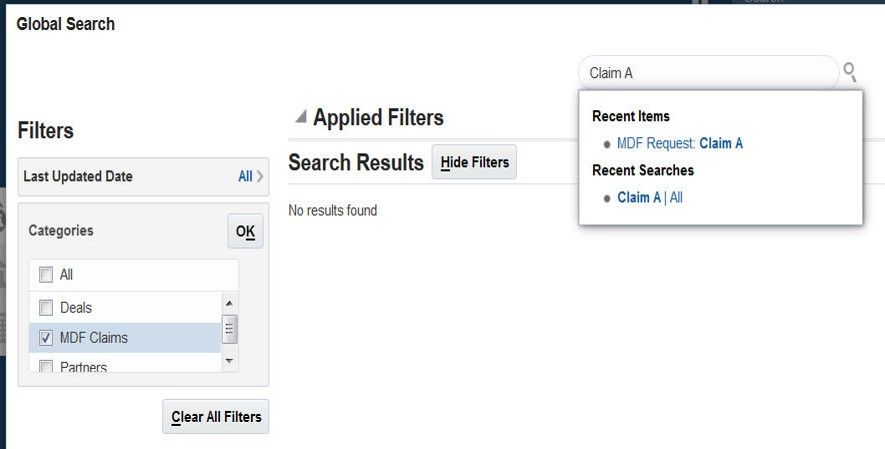
Task: Click the categories list scroll-up arrow
Action: pos(229,303)
